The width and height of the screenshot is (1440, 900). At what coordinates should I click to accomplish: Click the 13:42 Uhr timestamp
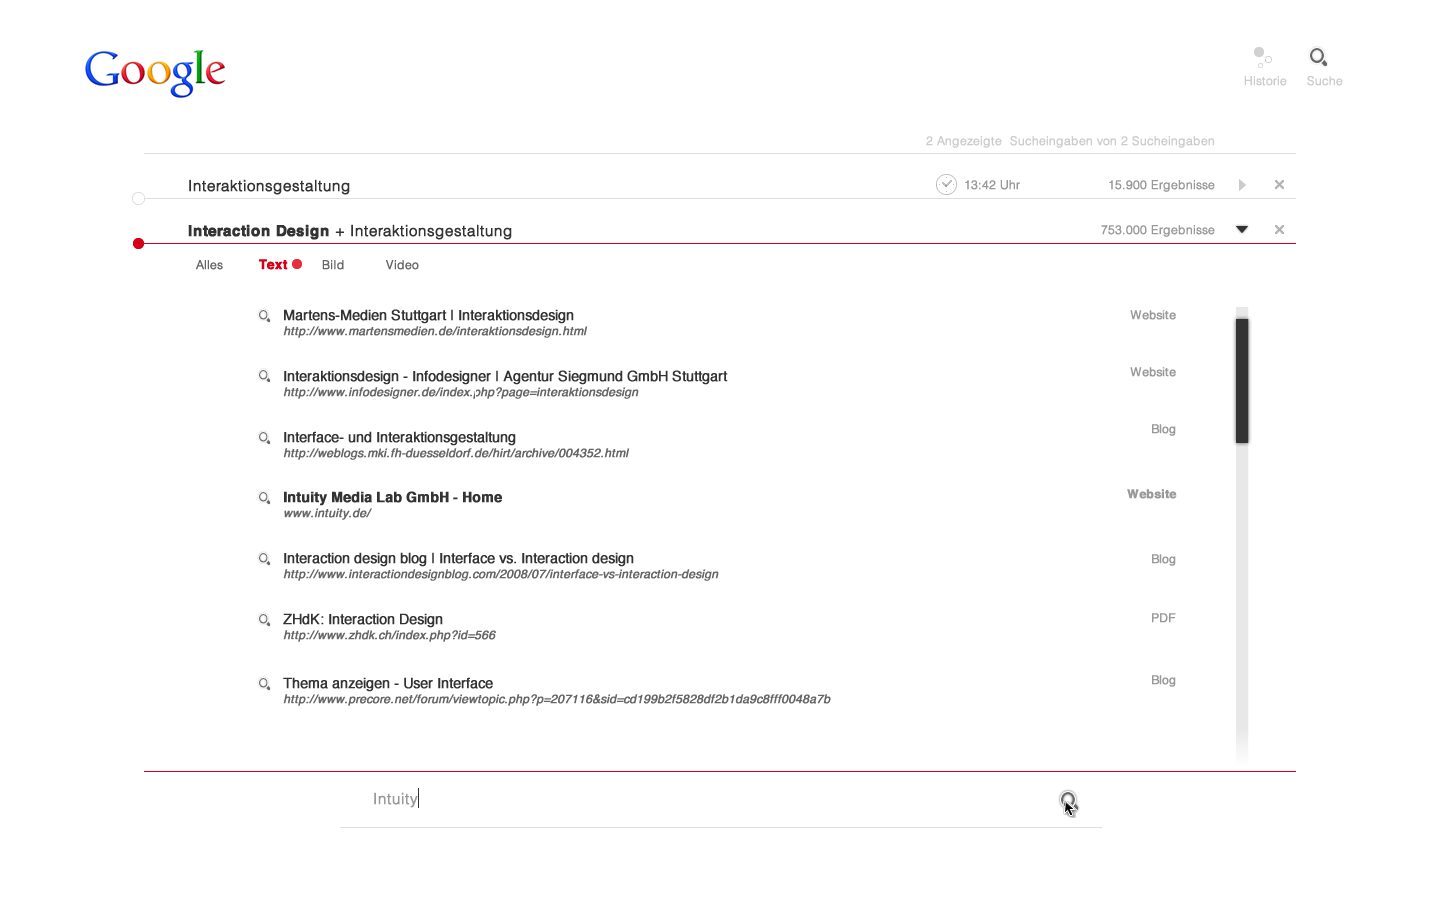(x=992, y=185)
